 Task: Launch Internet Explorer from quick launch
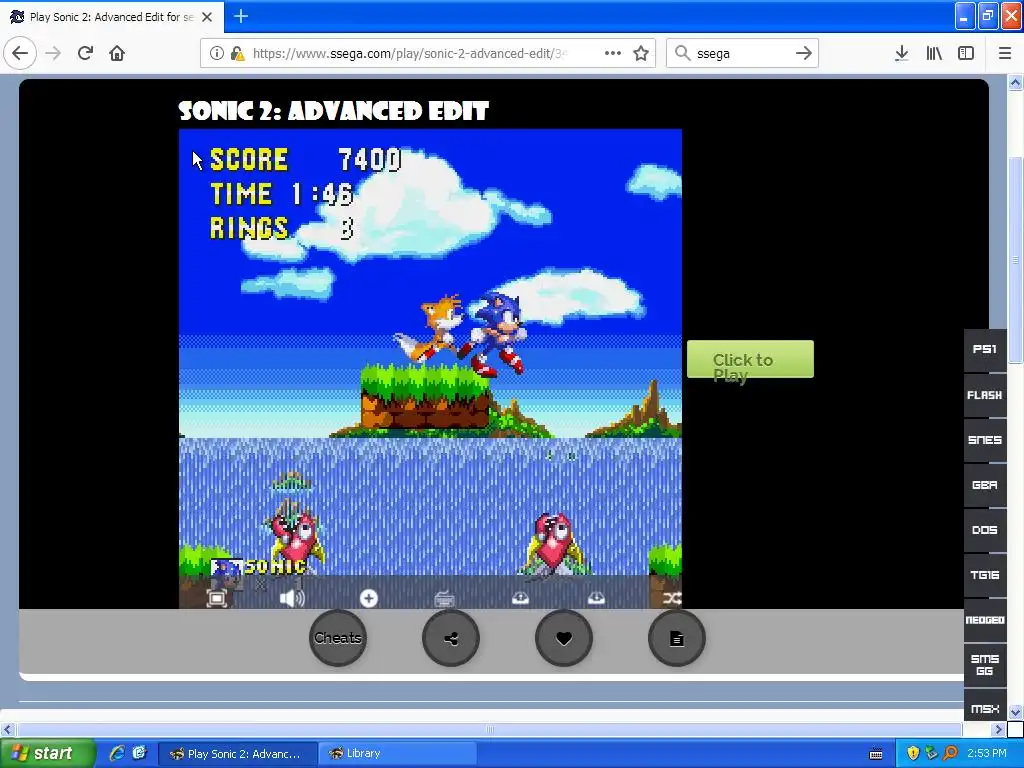pyautogui.click(x=118, y=753)
